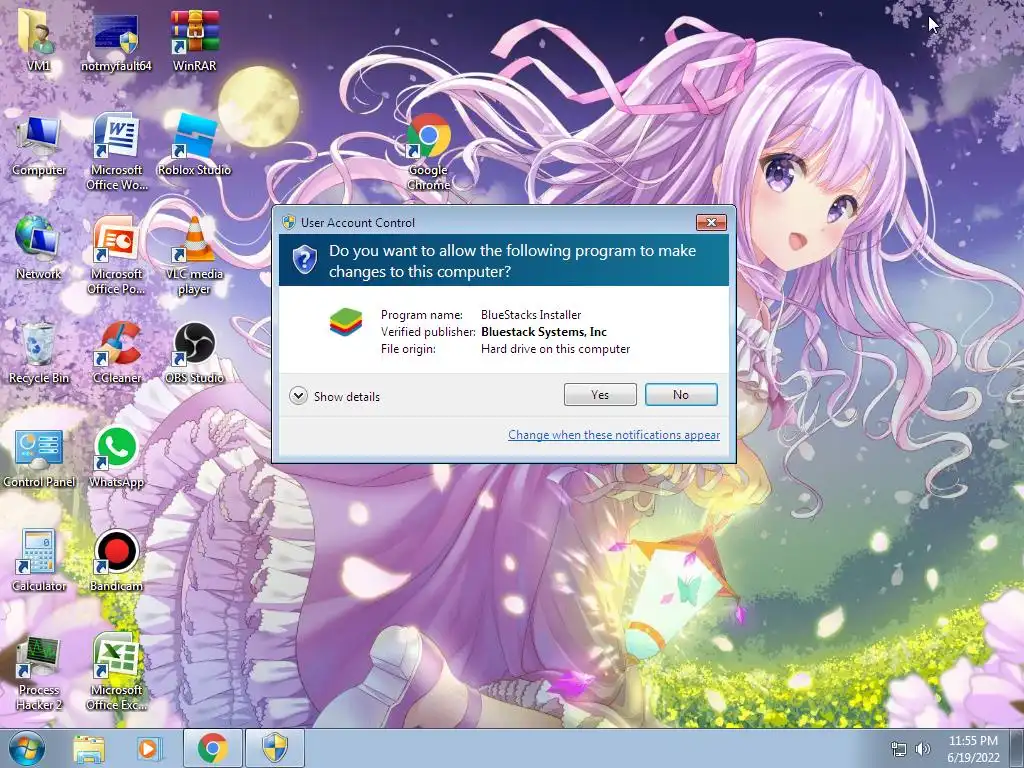The width and height of the screenshot is (1024, 768).
Task: Click the Show Desktop strip
Action: click(x=1017, y=748)
